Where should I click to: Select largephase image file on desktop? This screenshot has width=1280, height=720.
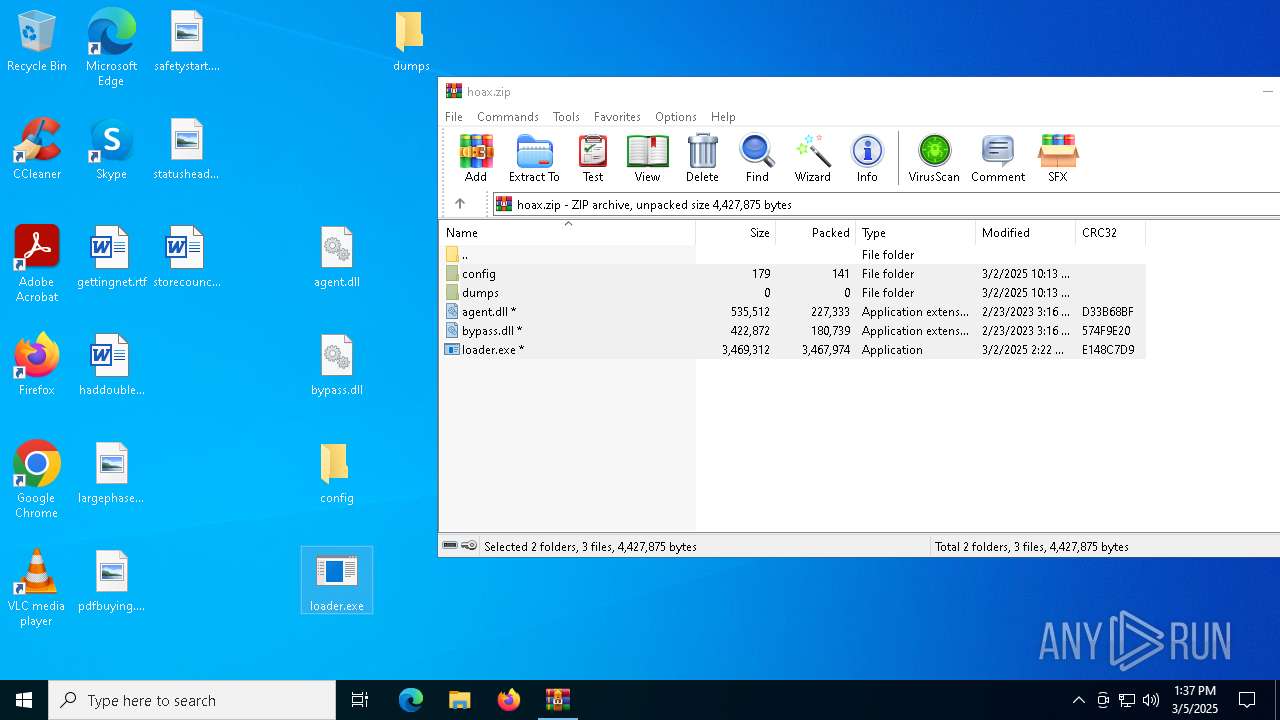[111, 473]
